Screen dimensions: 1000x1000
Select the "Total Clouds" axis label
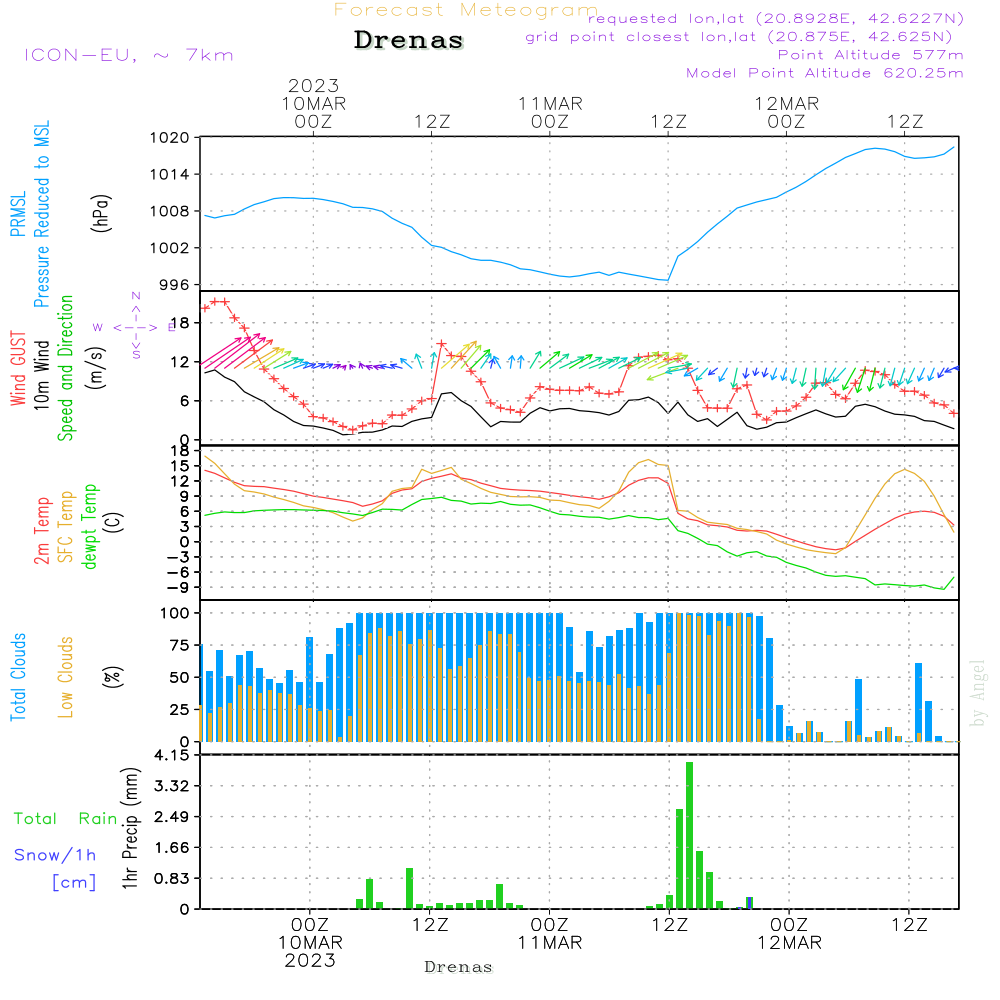click(17, 677)
